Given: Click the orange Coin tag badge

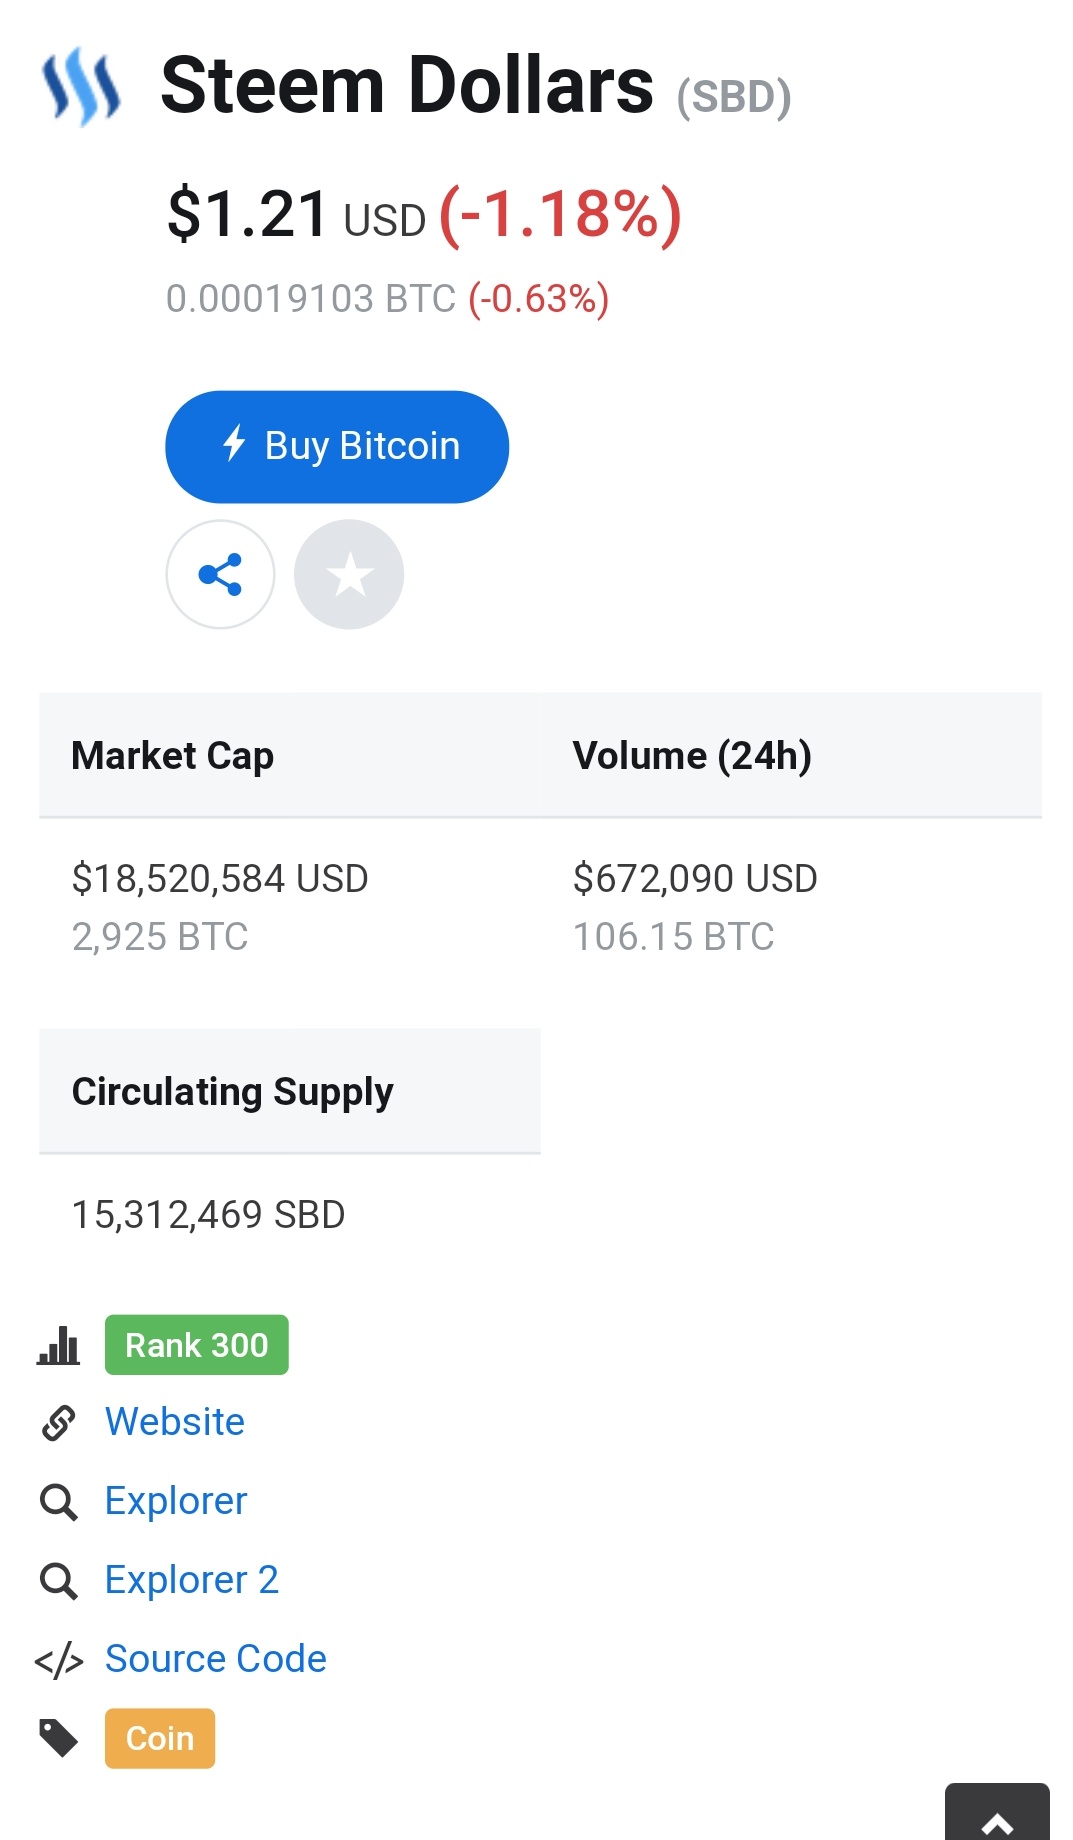Looking at the screenshot, I should [160, 1738].
